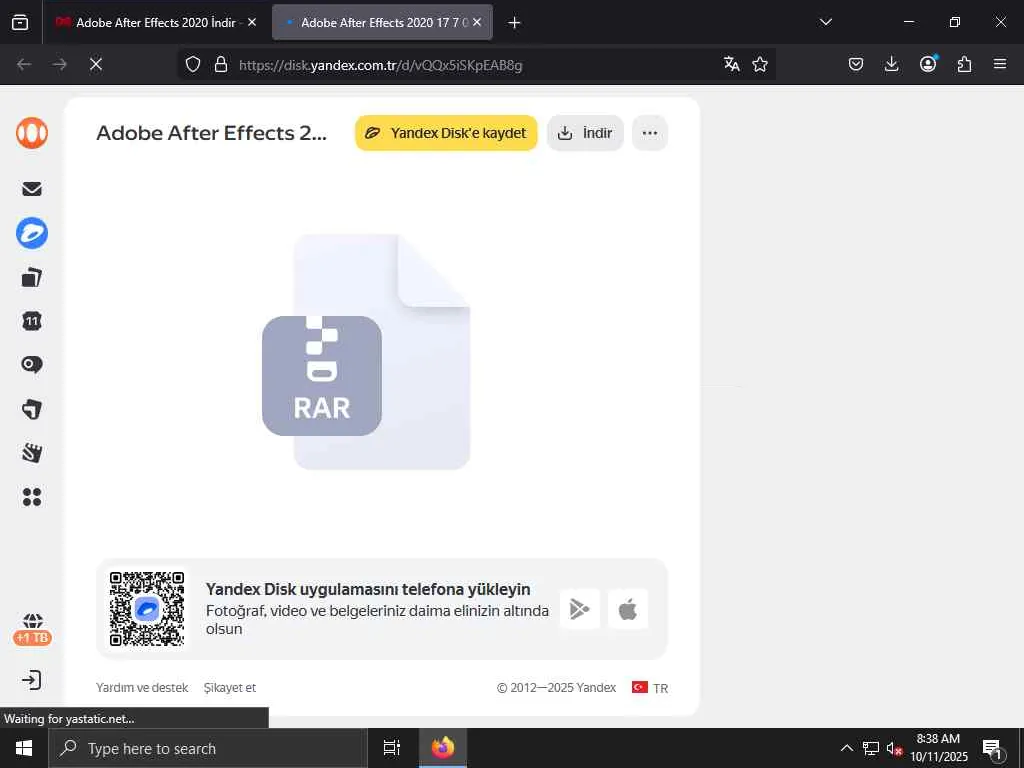The height and width of the screenshot is (768, 1024).
Task: Select the Yandex Disk icon in sidebar
Action: (x=32, y=233)
